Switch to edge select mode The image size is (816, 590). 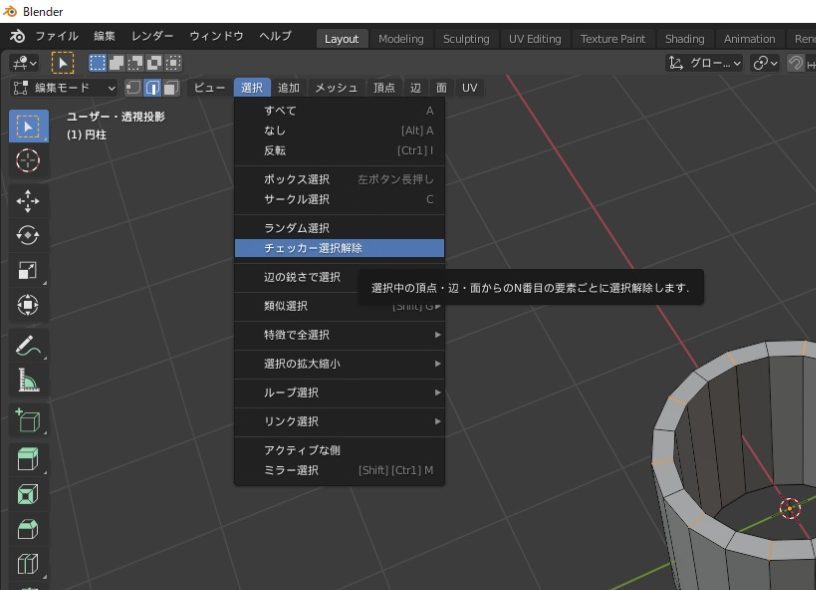[152, 88]
